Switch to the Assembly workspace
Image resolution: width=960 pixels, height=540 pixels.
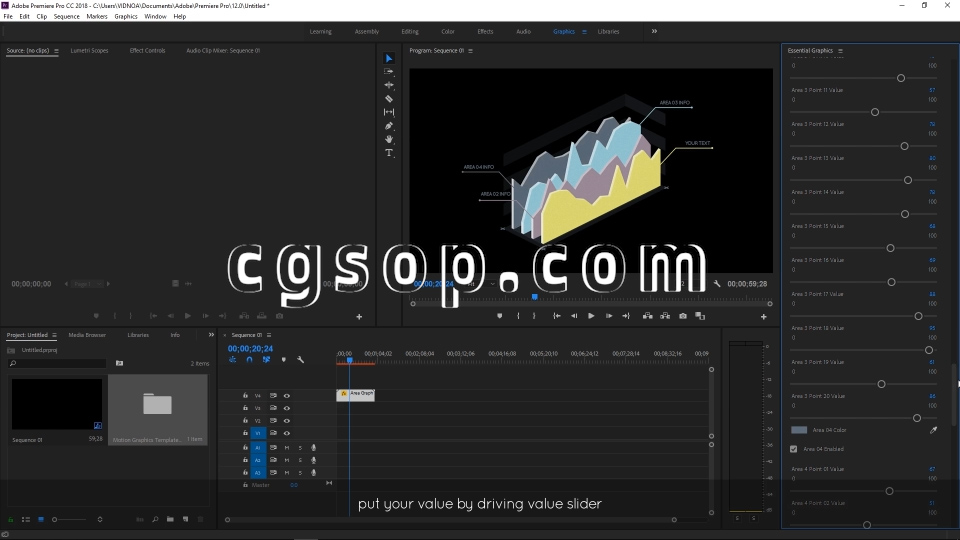[367, 31]
